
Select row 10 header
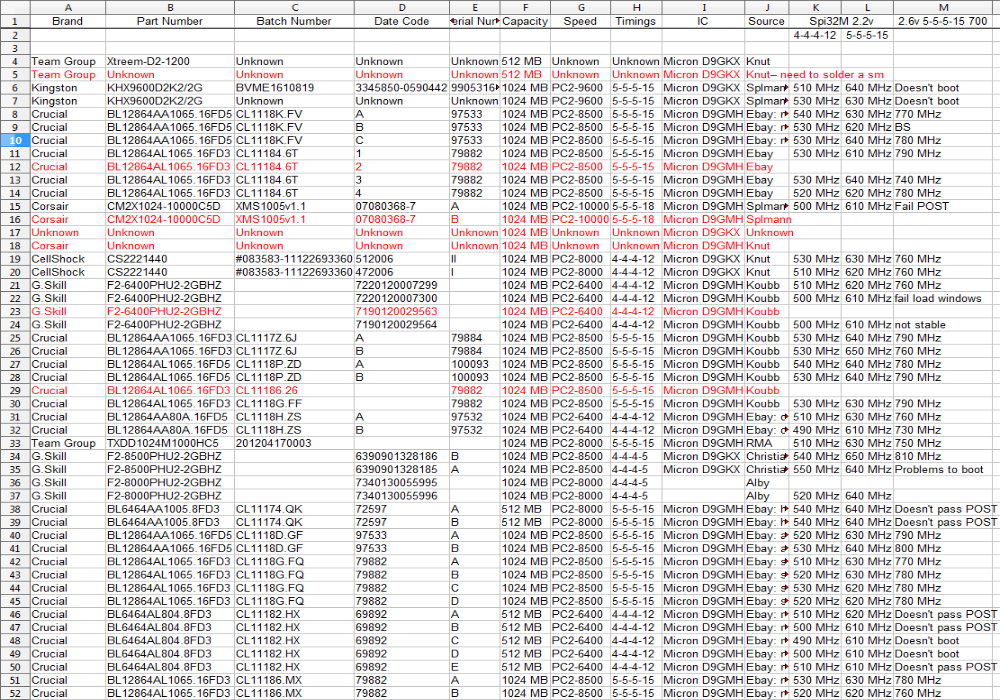click(15, 140)
